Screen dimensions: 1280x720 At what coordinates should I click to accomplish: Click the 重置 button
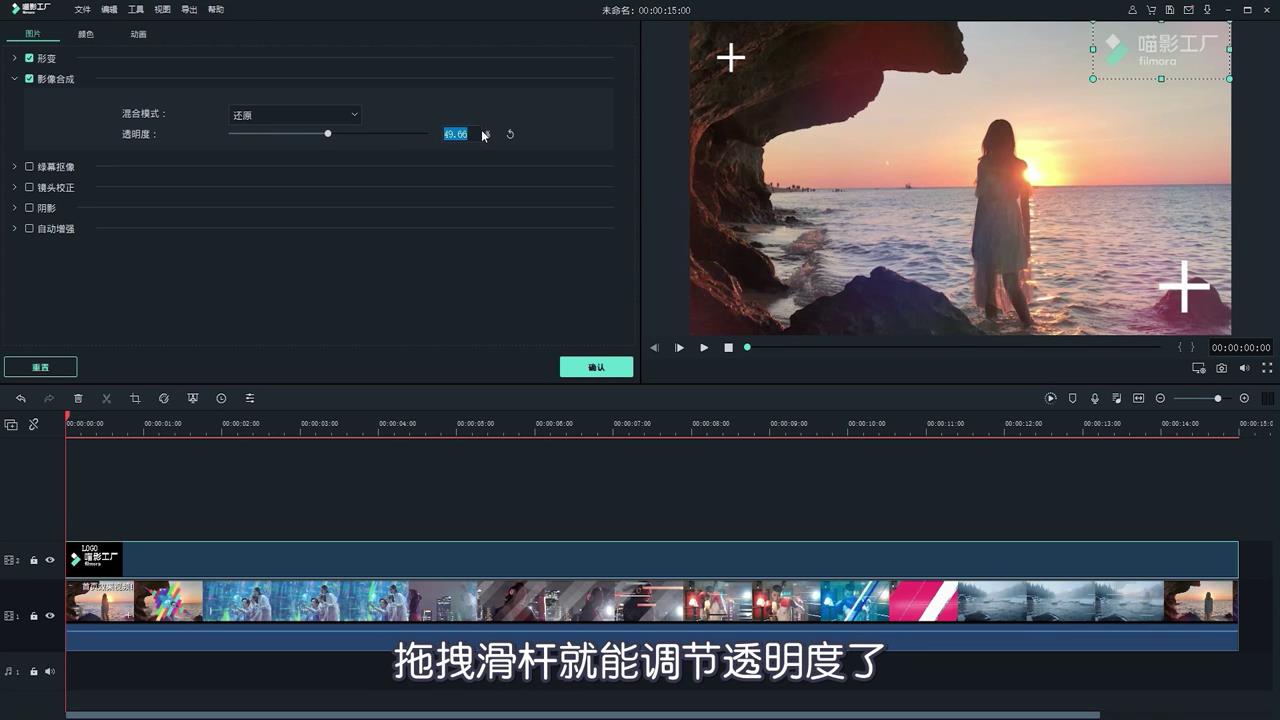click(40, 367)
